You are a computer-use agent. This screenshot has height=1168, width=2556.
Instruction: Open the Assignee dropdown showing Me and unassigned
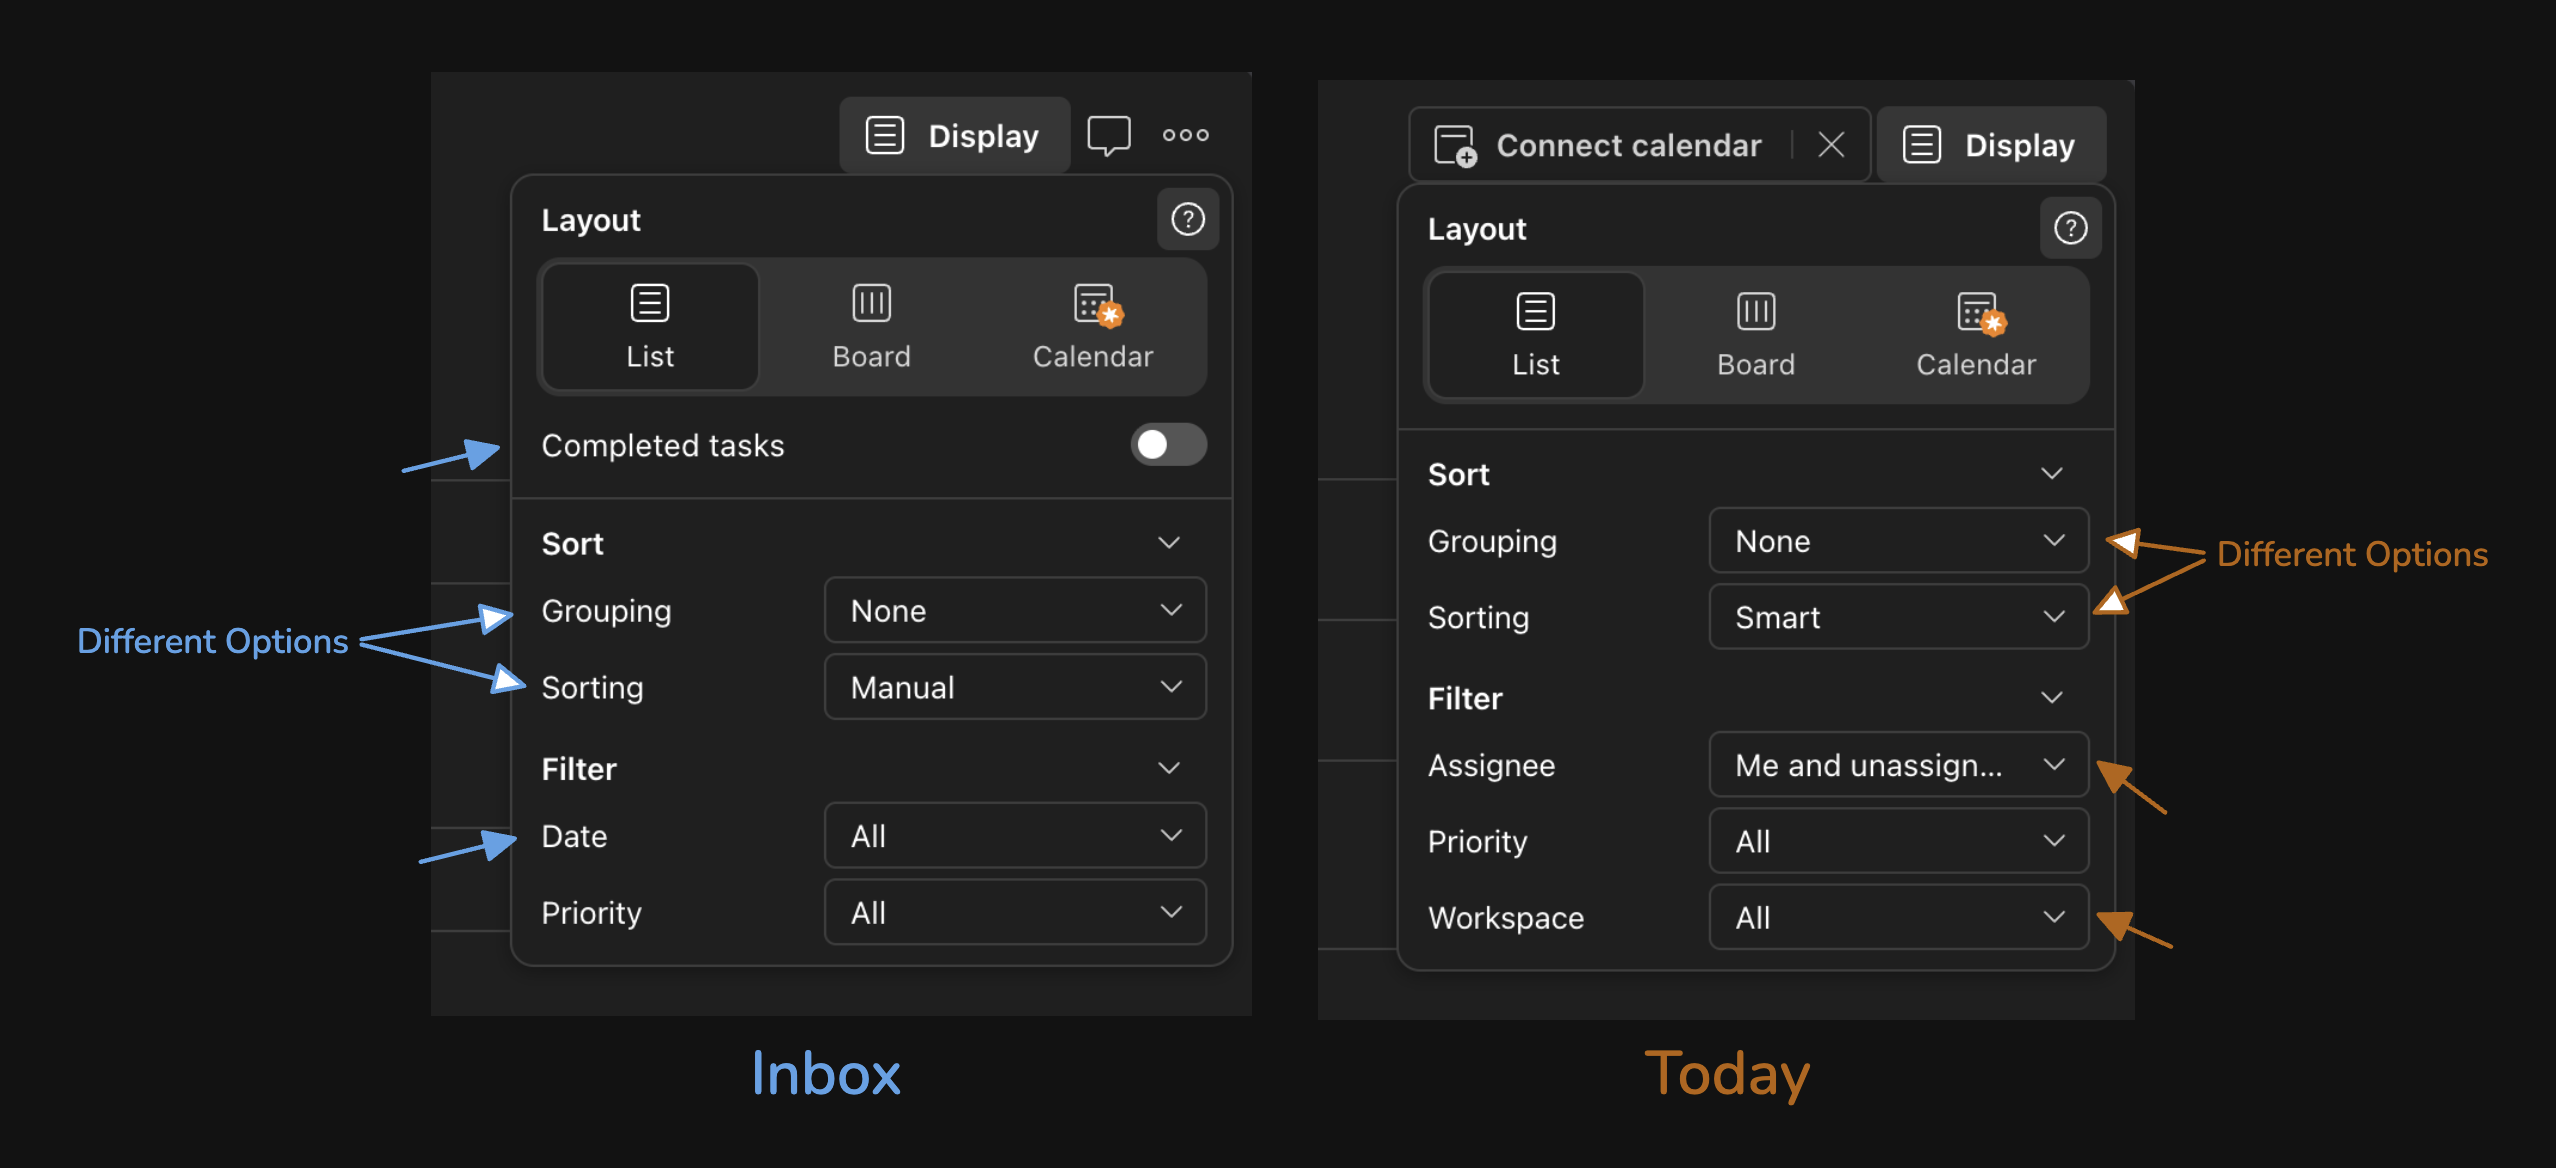tap(1897, 765)
